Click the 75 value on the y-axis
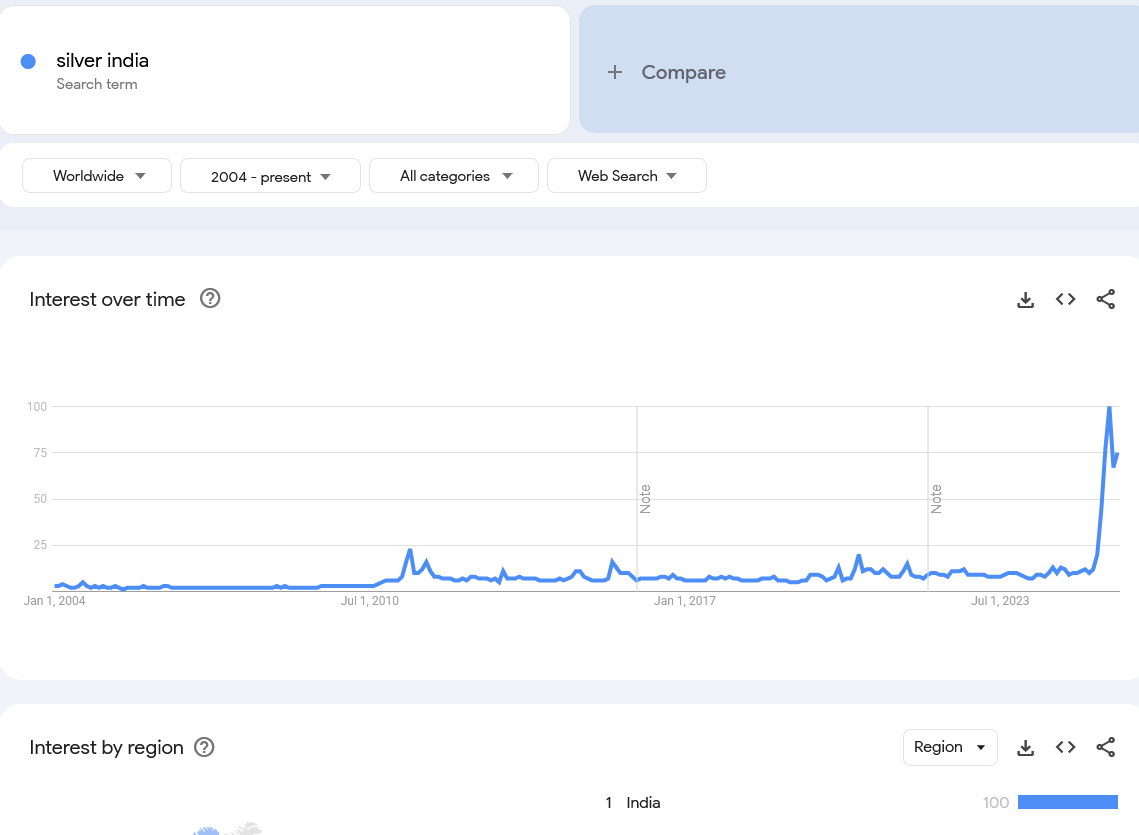 [40, 453]
